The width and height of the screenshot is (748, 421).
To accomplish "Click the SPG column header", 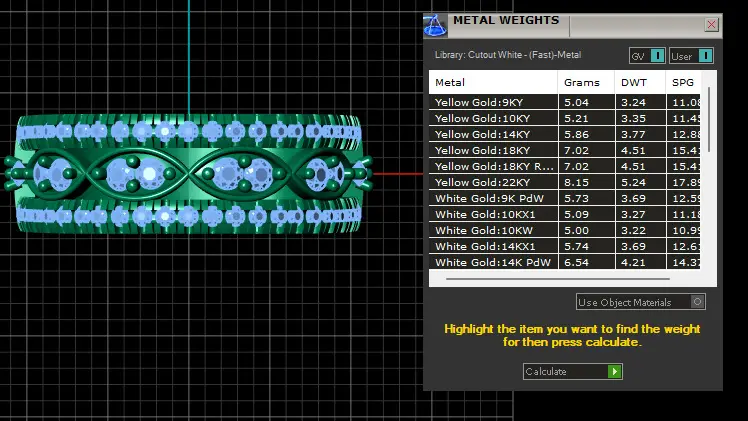I will click(x=683, y=82).
